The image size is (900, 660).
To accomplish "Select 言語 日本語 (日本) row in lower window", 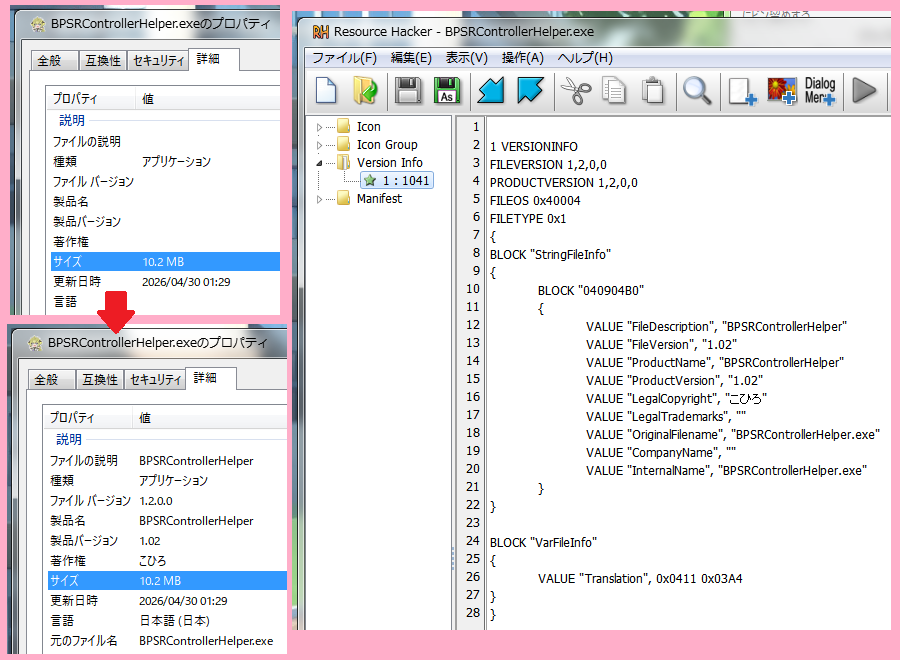I will pos(167,621).
